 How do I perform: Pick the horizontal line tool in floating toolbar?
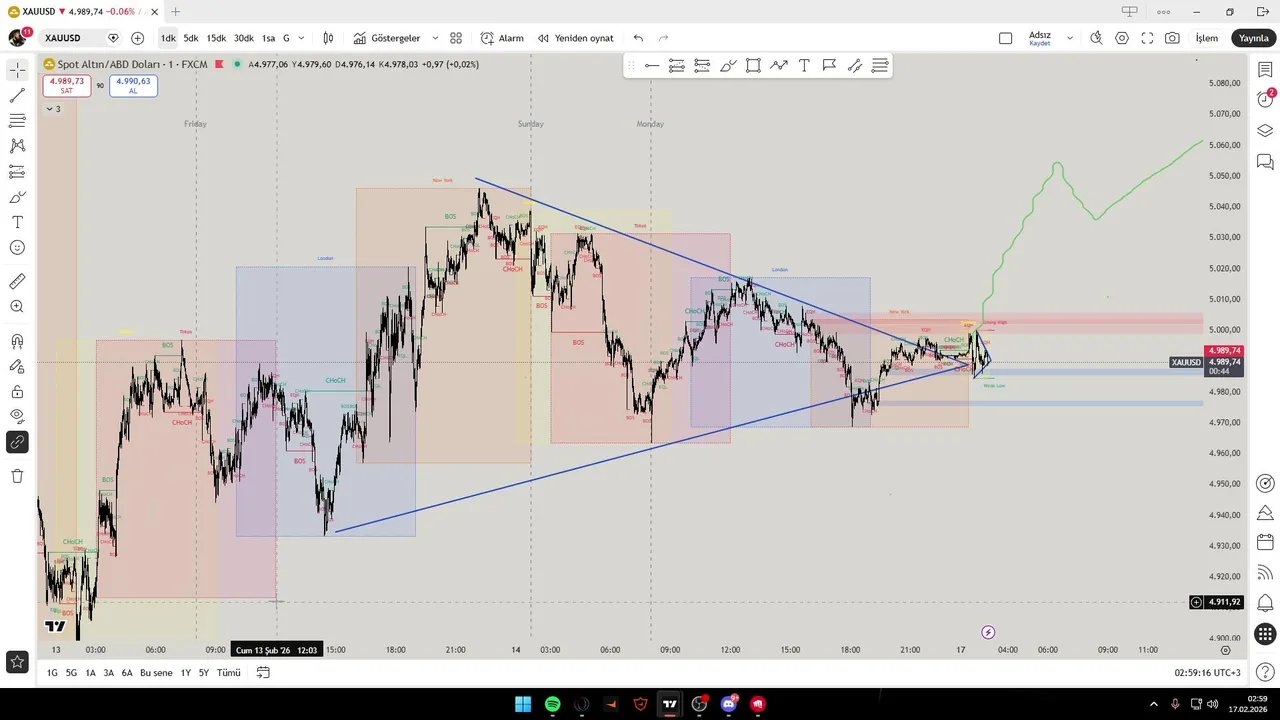pyautogui.click(x=652, y=66)
